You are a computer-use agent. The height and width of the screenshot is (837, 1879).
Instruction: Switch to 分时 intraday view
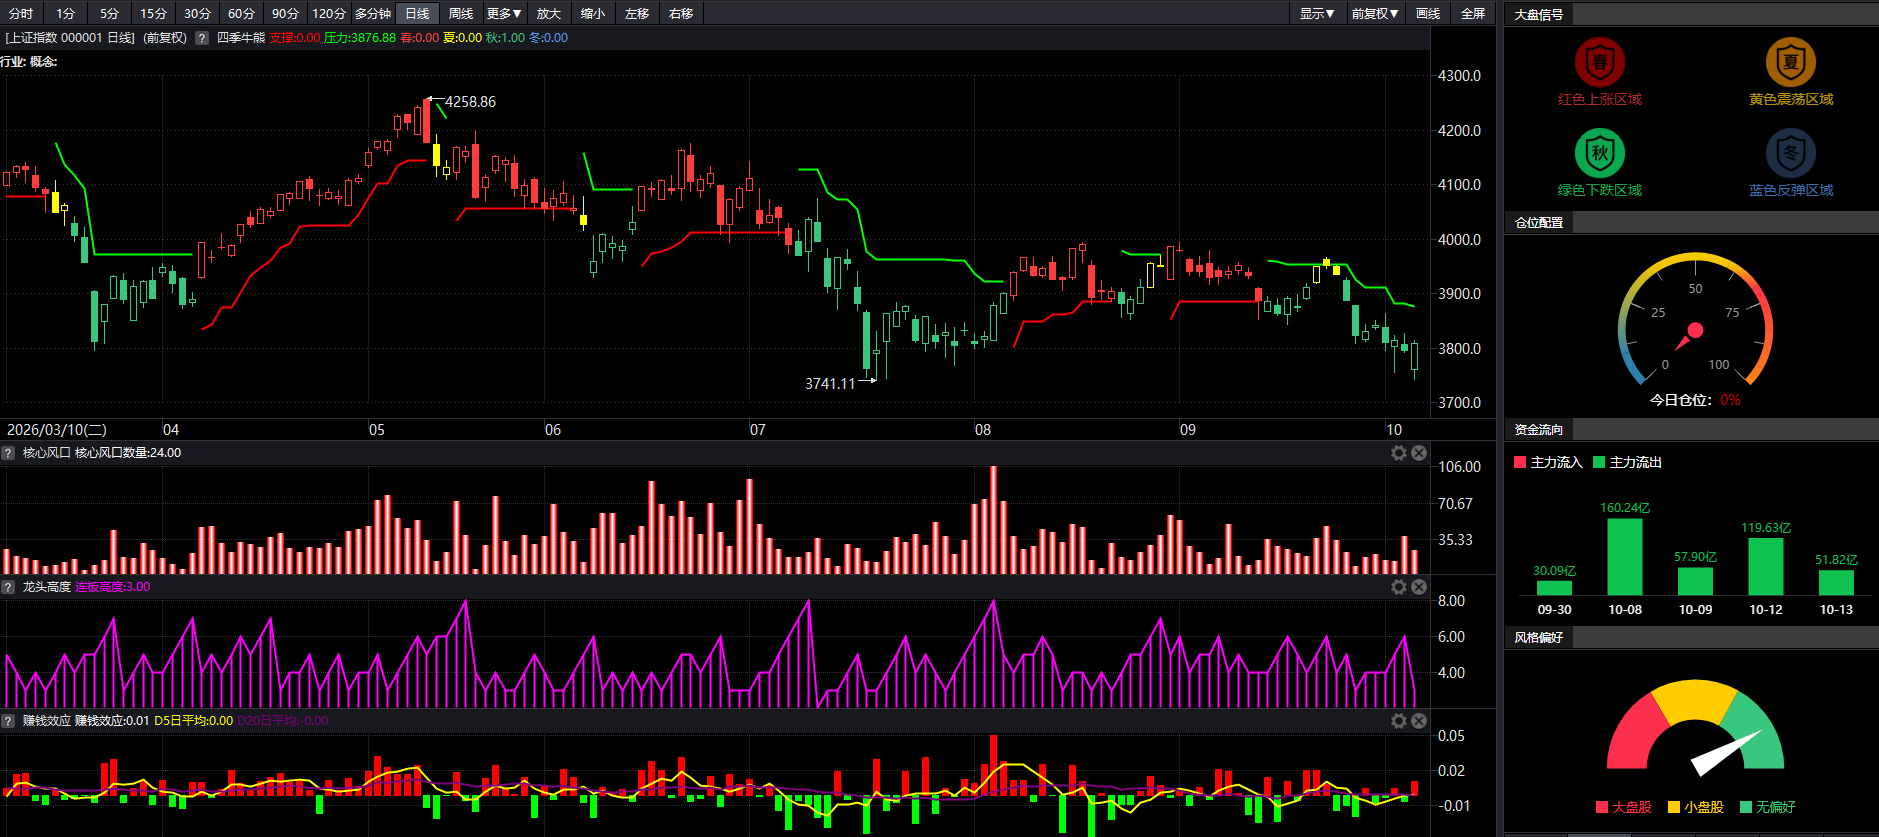(21, 13)
